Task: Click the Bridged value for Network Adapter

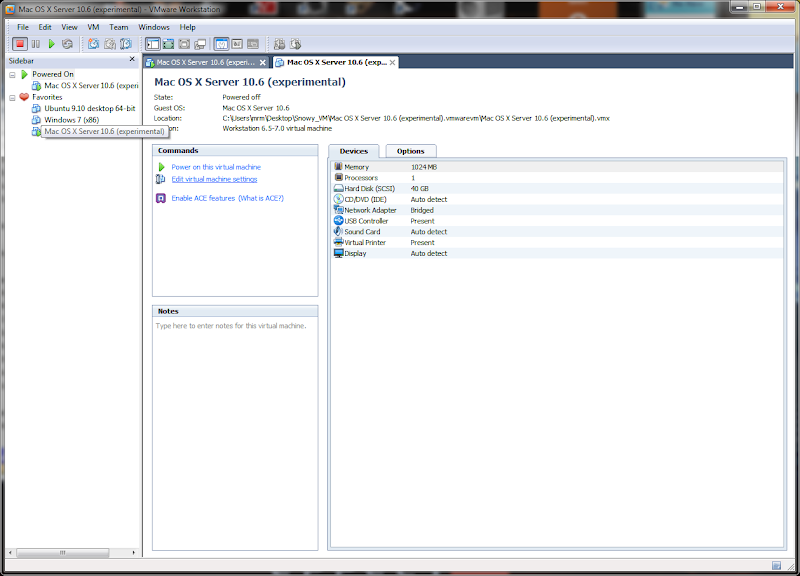Action: click(x=422, y=210)
